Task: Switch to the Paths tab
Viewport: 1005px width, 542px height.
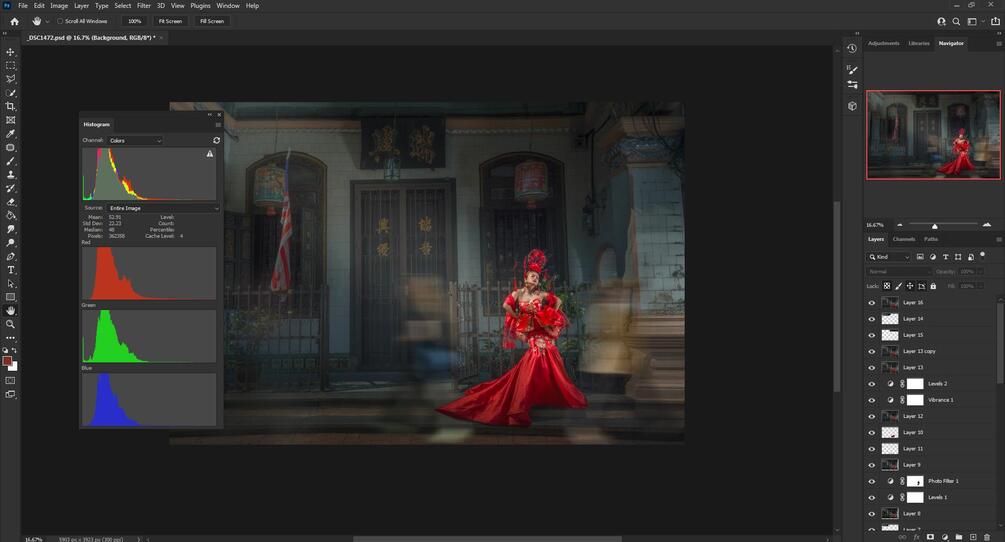Action: pyautogui.click(x=931, y=239)
